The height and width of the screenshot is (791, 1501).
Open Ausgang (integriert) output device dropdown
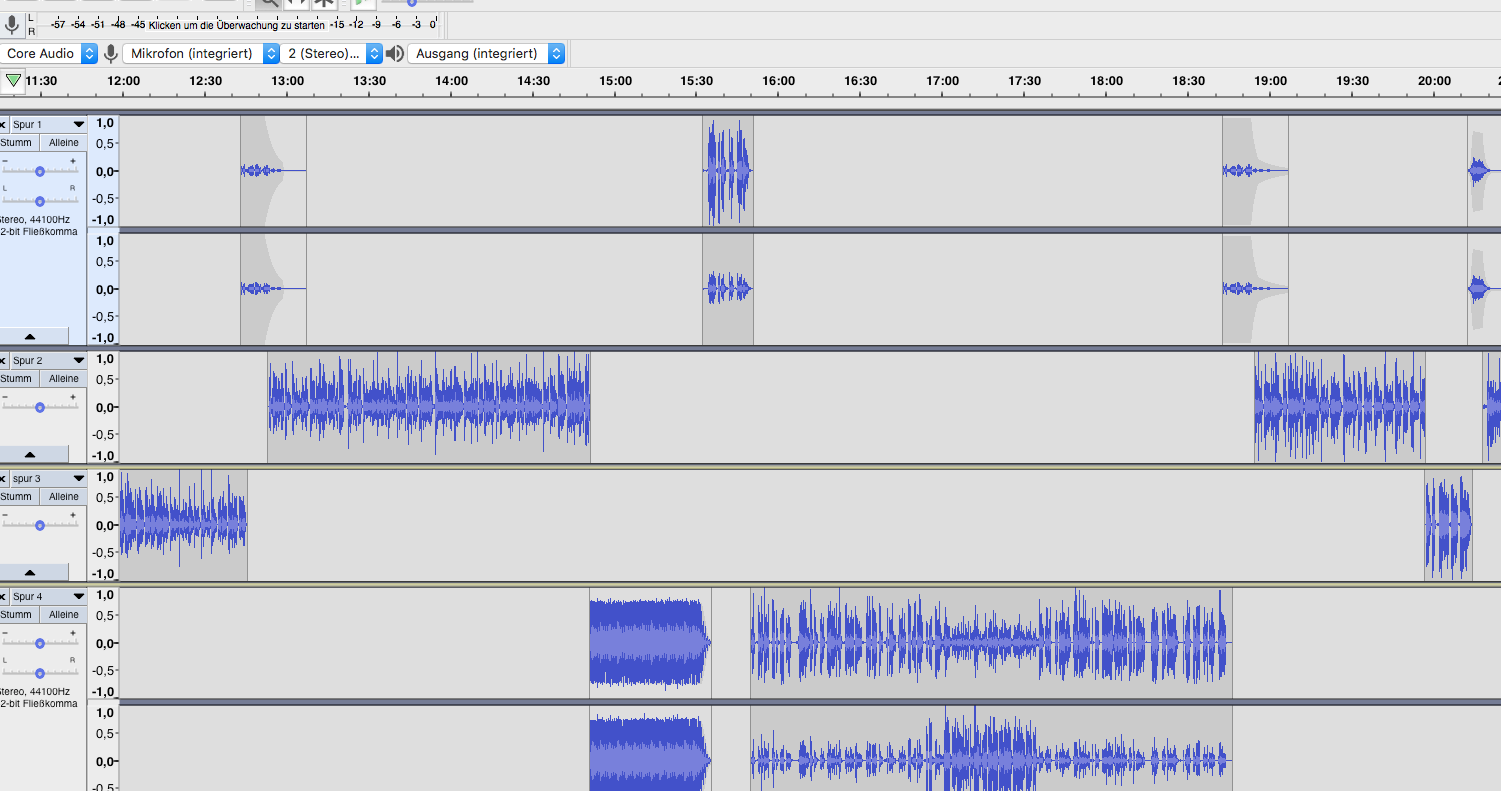486,54
